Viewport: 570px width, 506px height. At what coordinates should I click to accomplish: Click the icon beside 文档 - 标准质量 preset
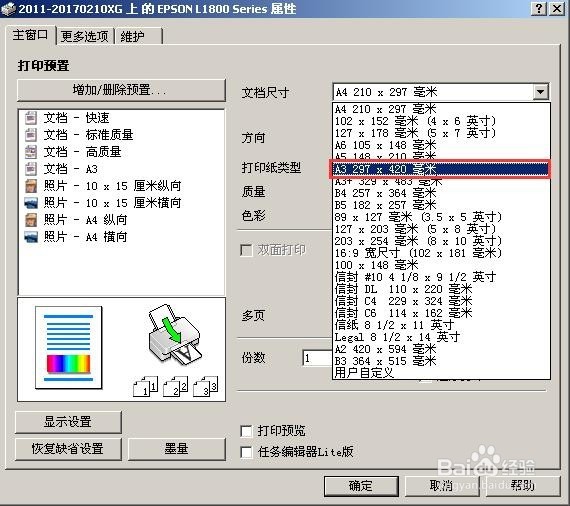click(x=31, y=135)
